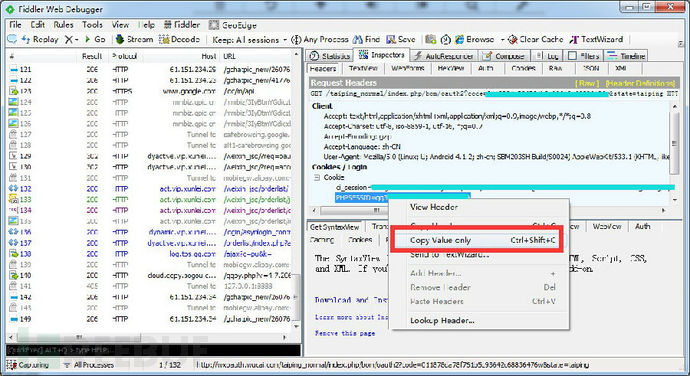
Task: Click the QuickExec command input box
Action: point(153,350)
